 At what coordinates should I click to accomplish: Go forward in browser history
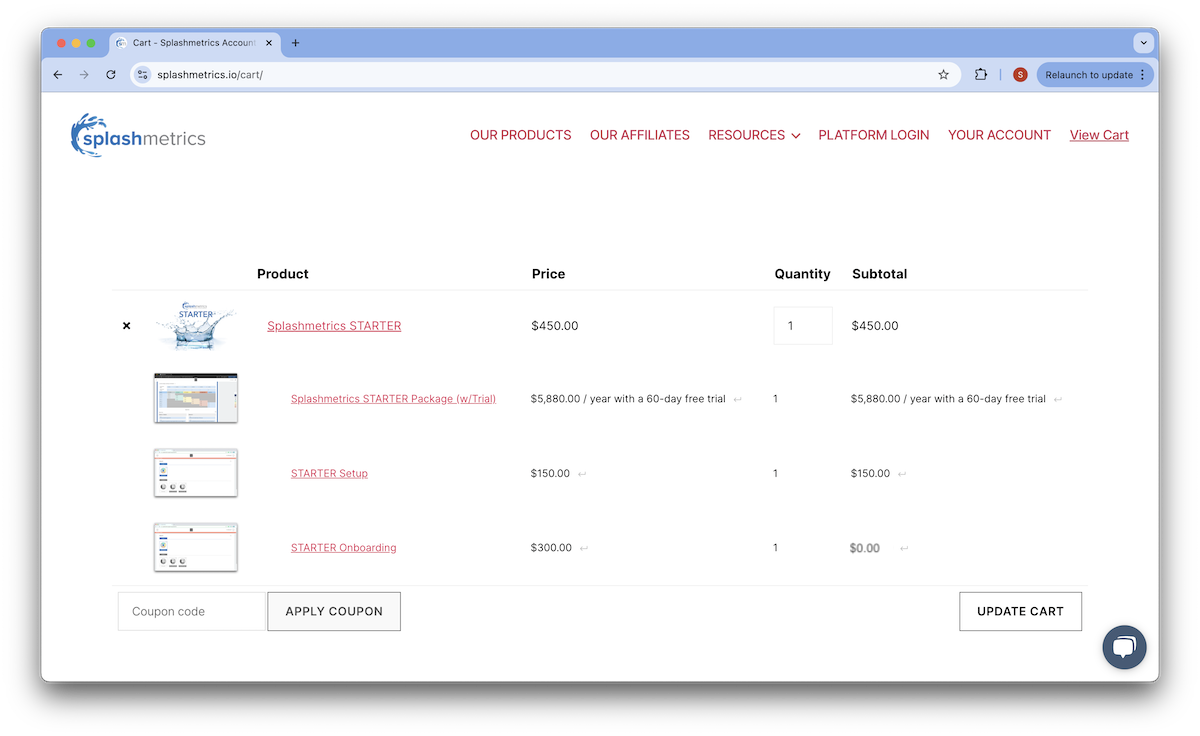84,75
